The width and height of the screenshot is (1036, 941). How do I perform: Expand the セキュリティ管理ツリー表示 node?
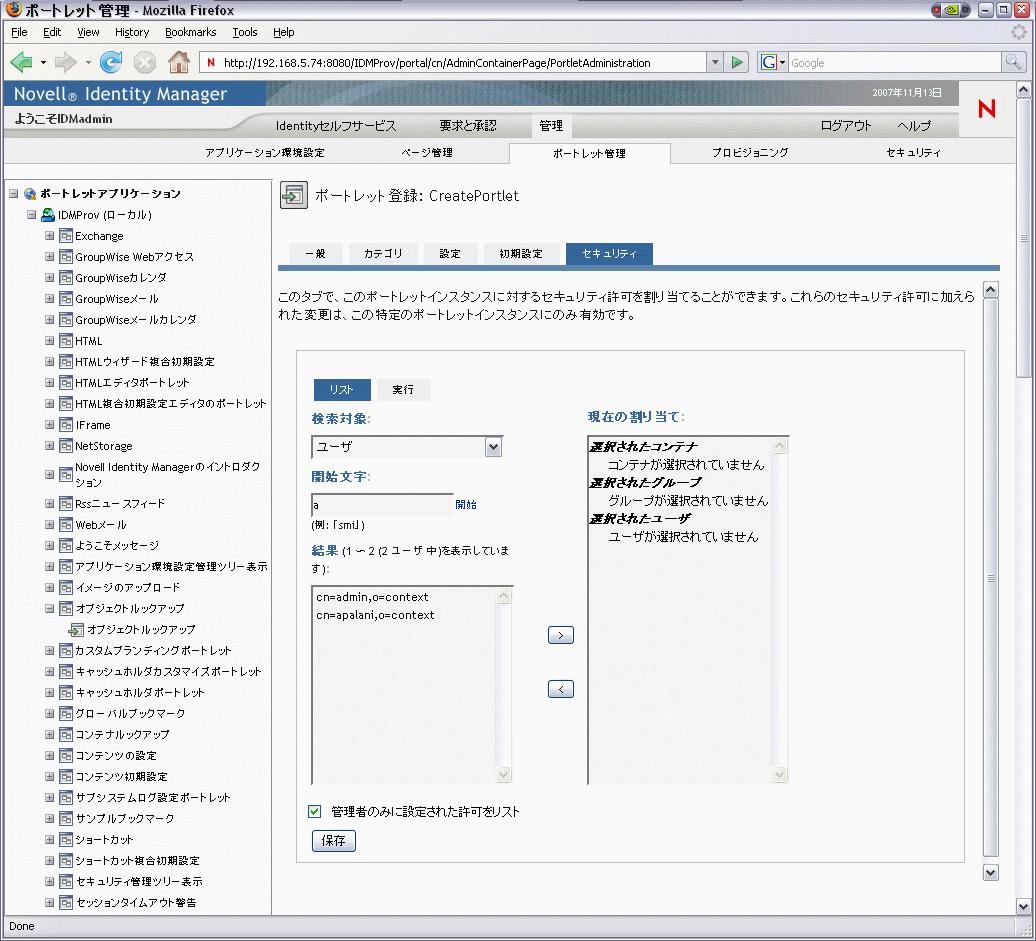[50, 882]
